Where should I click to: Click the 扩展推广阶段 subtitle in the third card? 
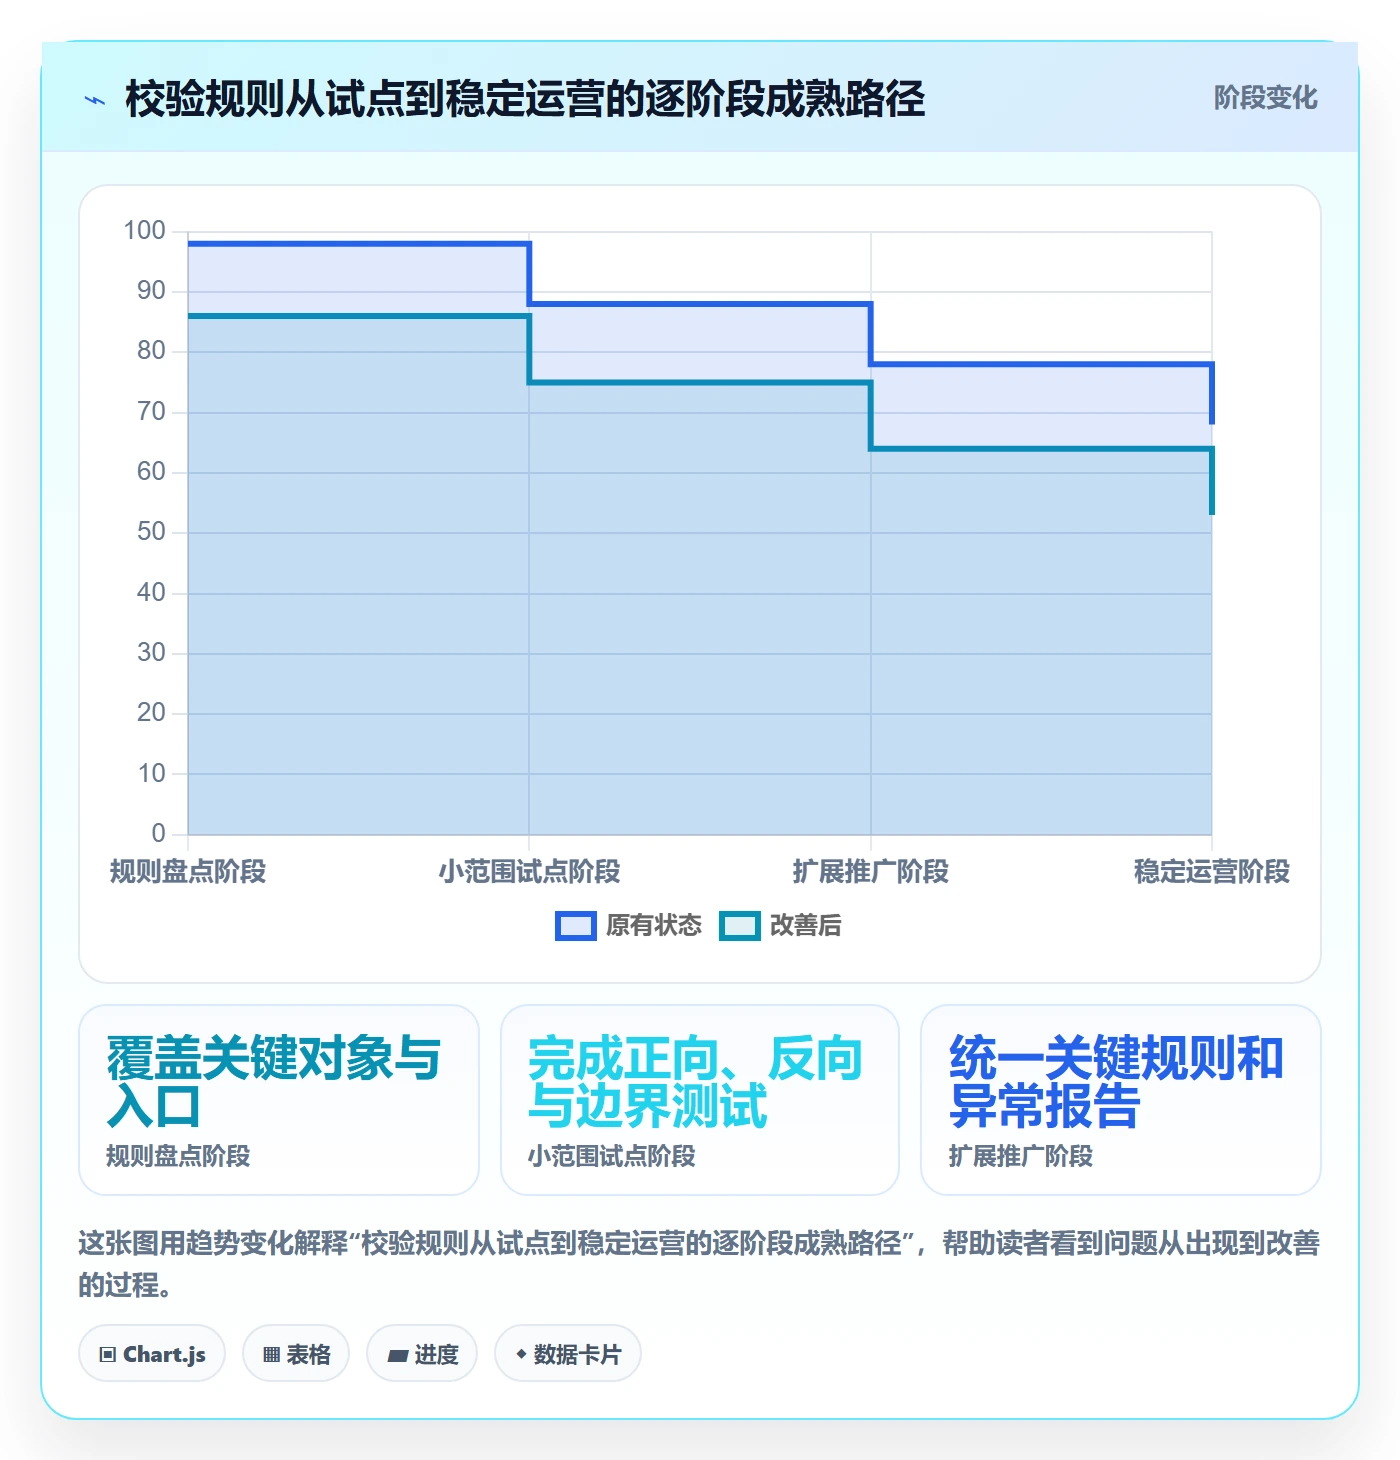(1021, 1157)
